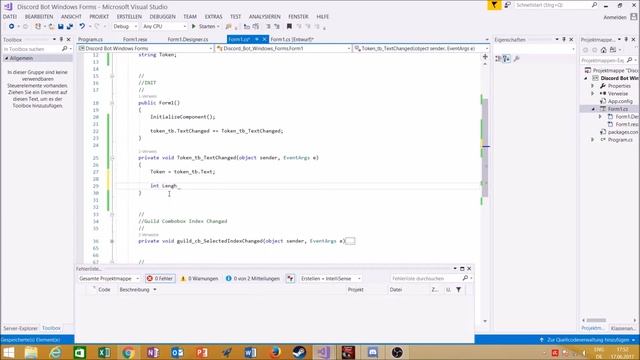Collapse the Allgemein toolbox group
640x360 pixels.
point(6,58)
